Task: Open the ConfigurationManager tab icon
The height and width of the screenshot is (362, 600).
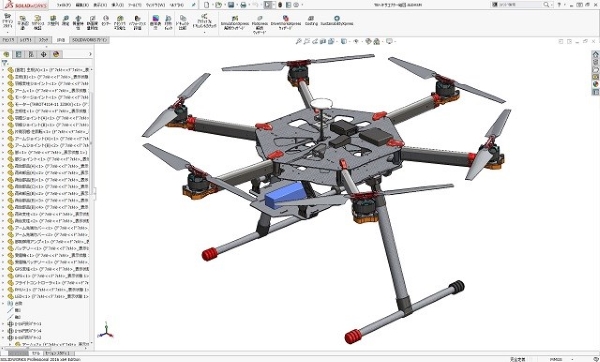Action: (31, 54)
